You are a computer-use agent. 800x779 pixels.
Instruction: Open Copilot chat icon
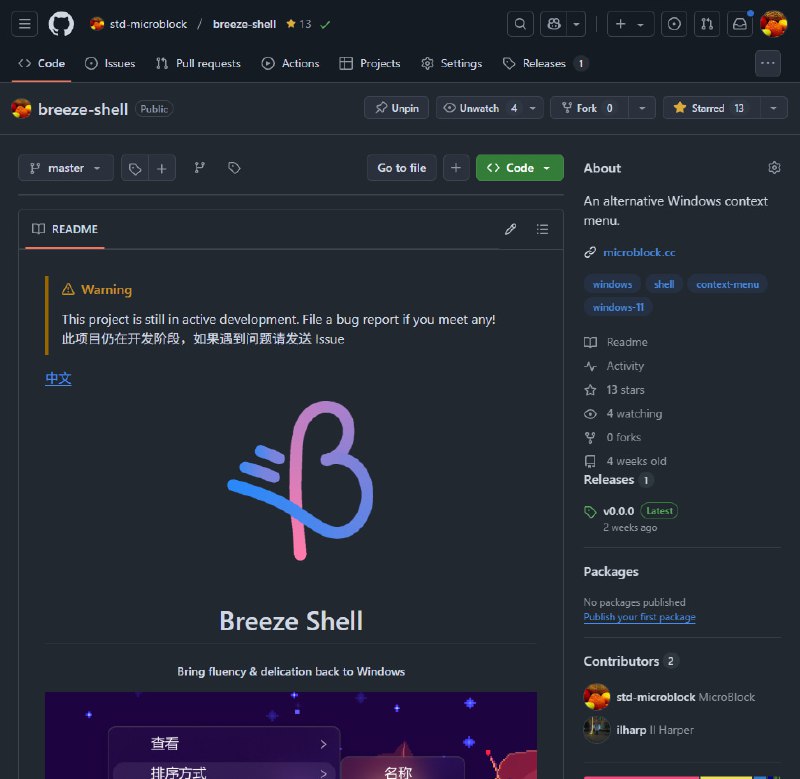coord(554,24)
